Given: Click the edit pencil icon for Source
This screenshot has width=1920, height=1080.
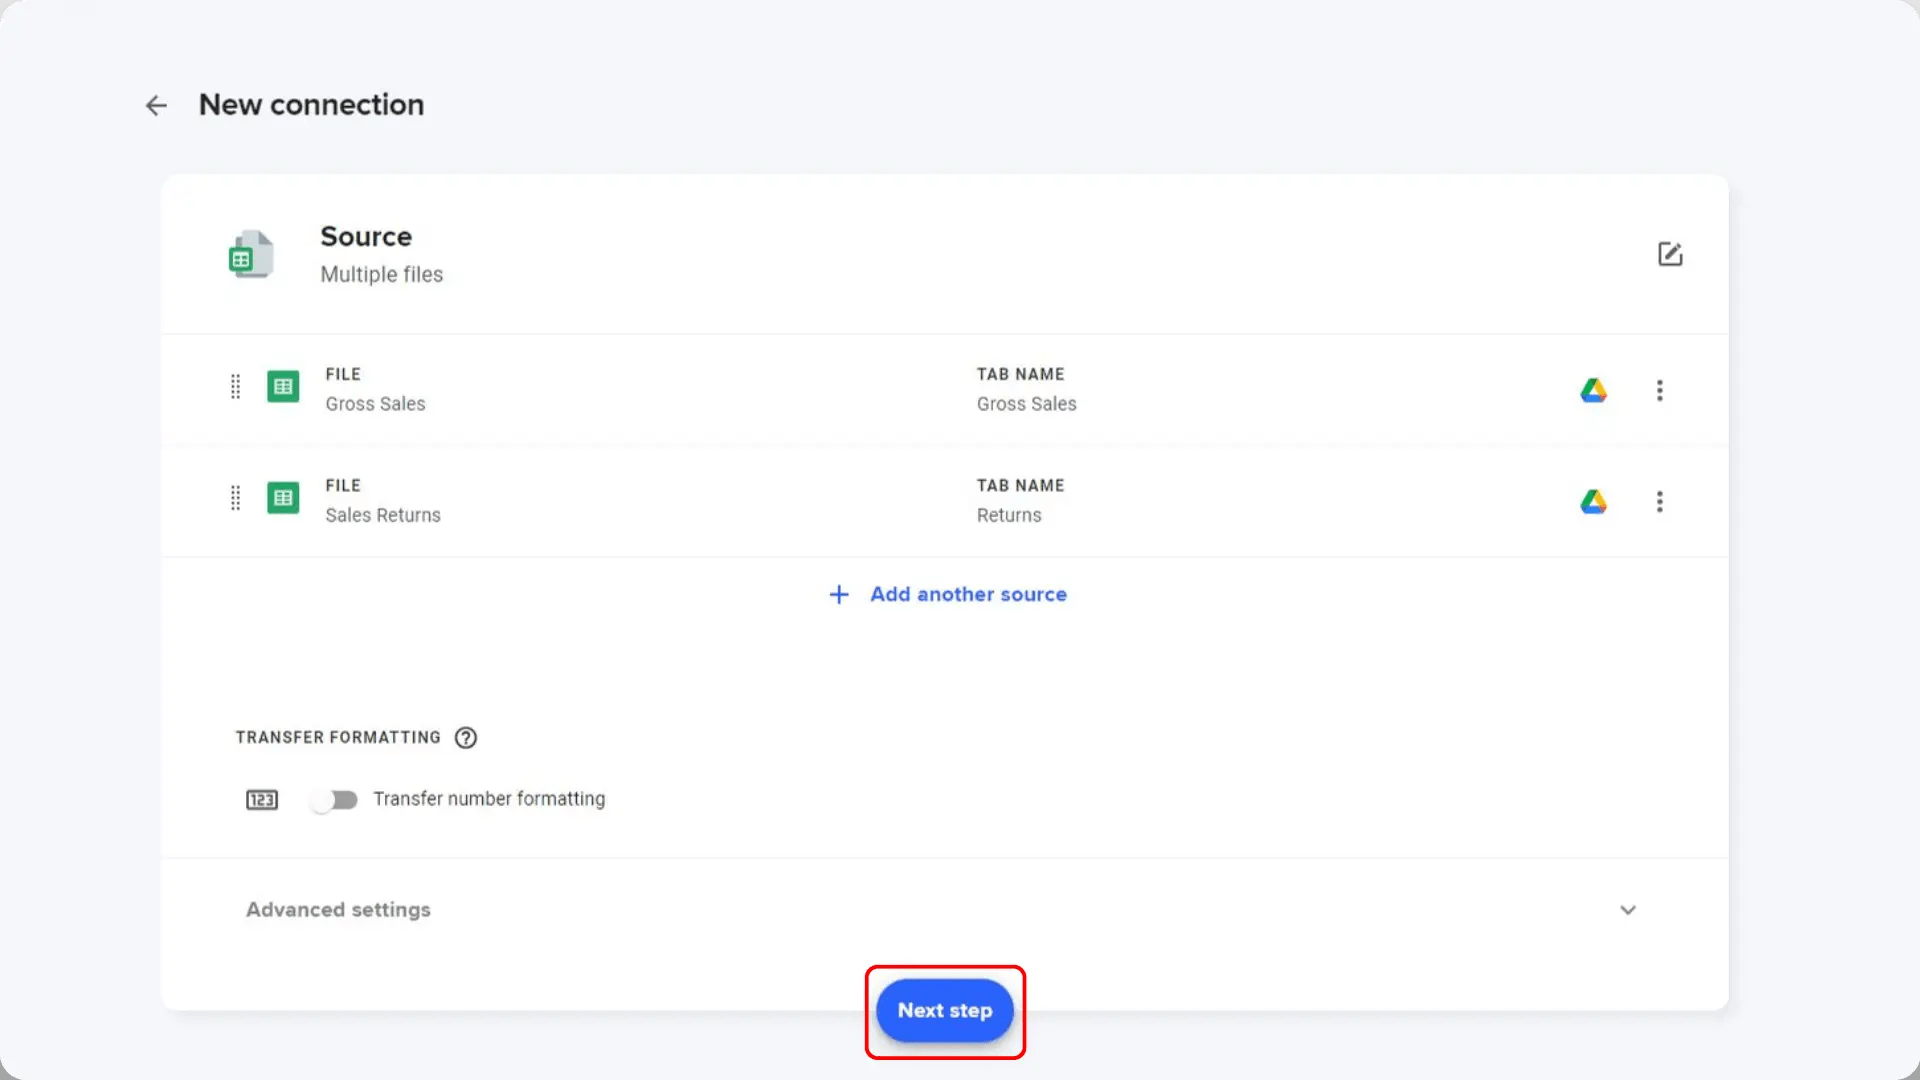Looking at the screenshot, I should click(1670, 255).
